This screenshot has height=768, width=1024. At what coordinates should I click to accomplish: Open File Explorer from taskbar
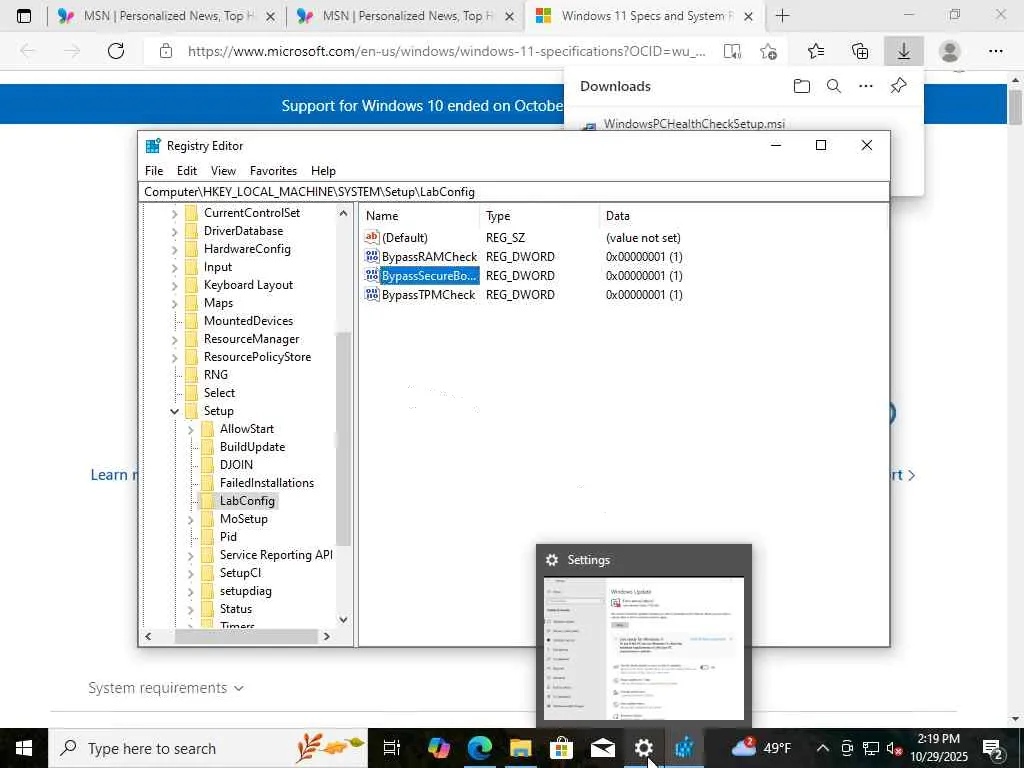520,748
